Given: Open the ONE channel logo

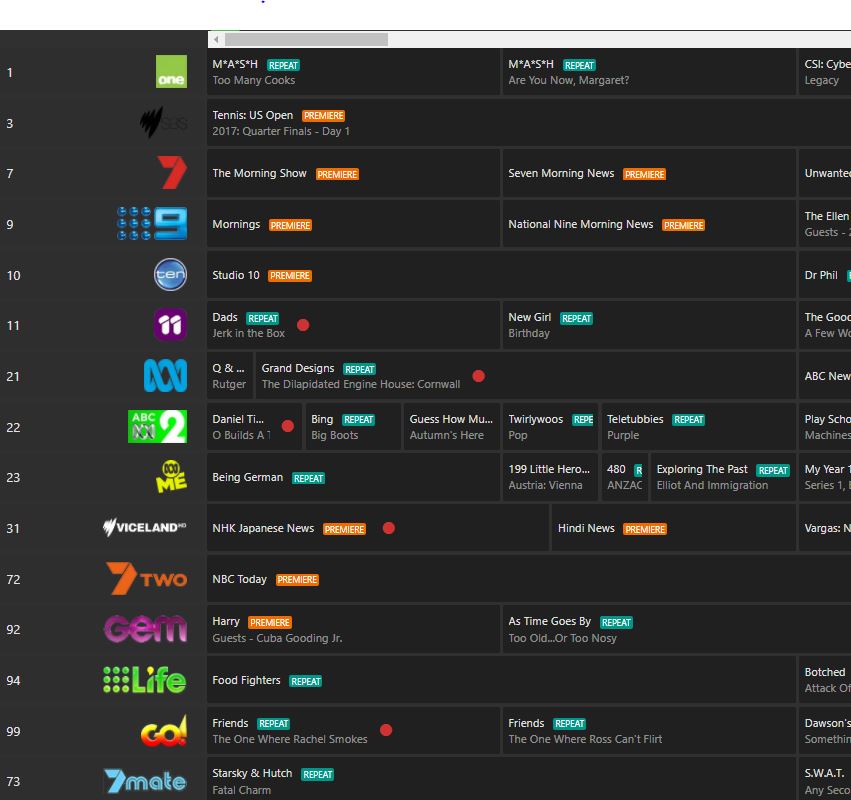Looking at the screenshot, I should (x=171, y=72).
